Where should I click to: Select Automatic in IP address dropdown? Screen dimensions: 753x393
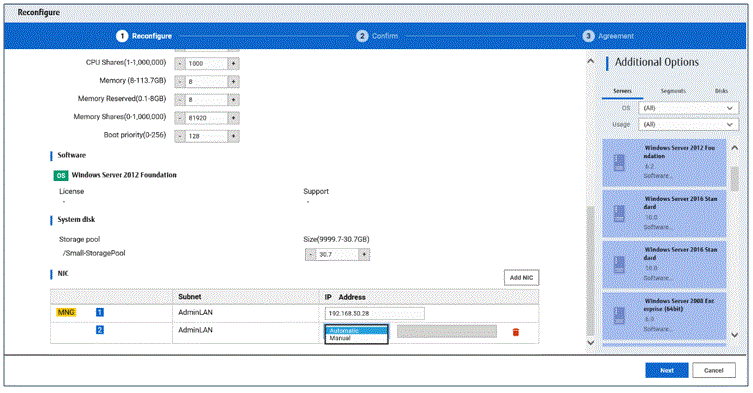click(356, 331)
